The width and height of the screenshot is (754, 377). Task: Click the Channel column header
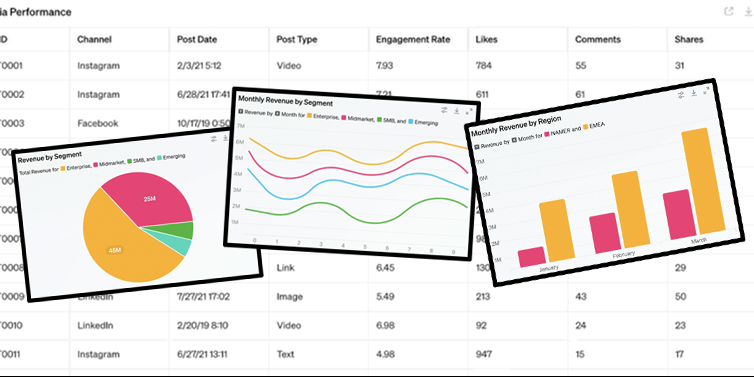[x=94, y=39]
